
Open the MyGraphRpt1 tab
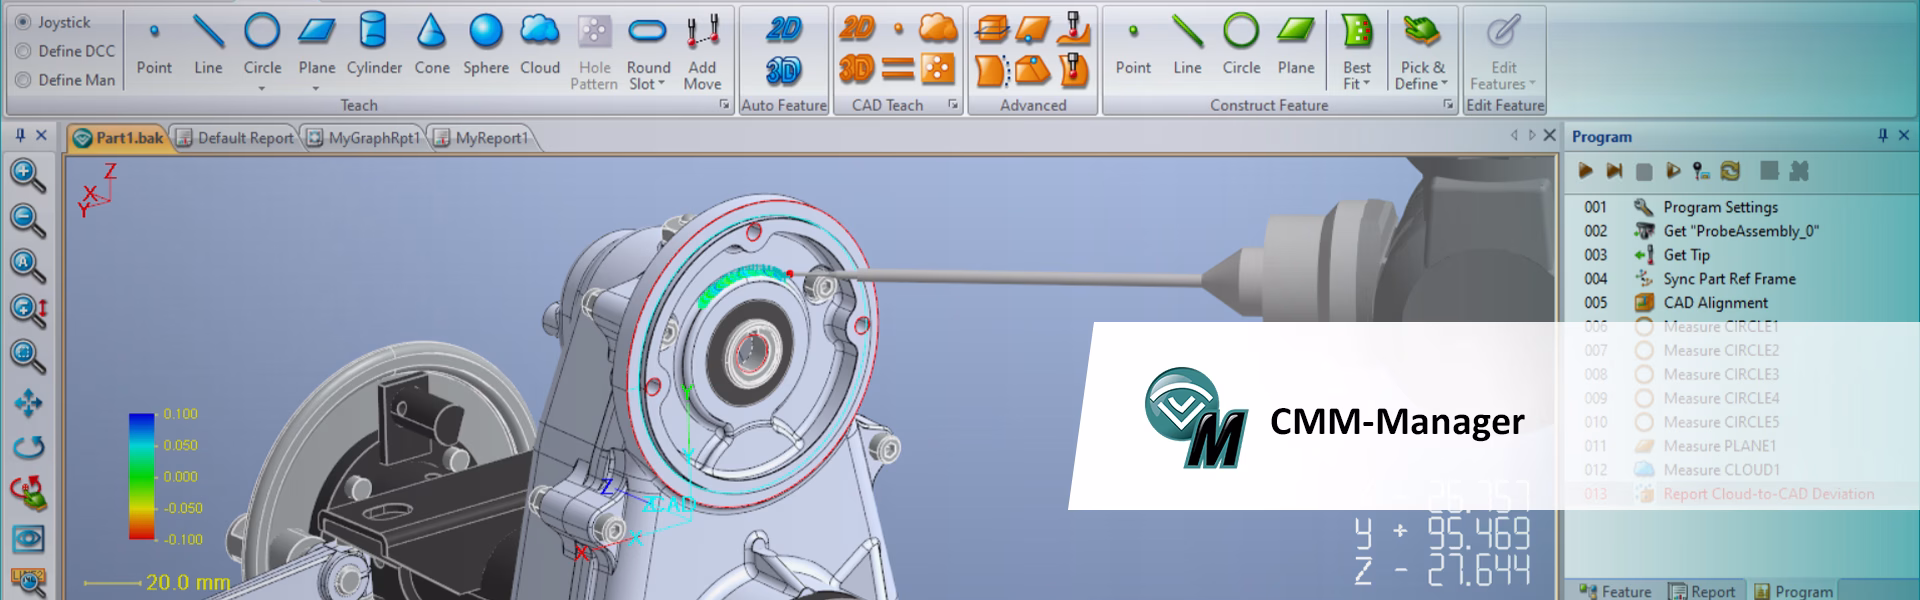tap(364, 138)
